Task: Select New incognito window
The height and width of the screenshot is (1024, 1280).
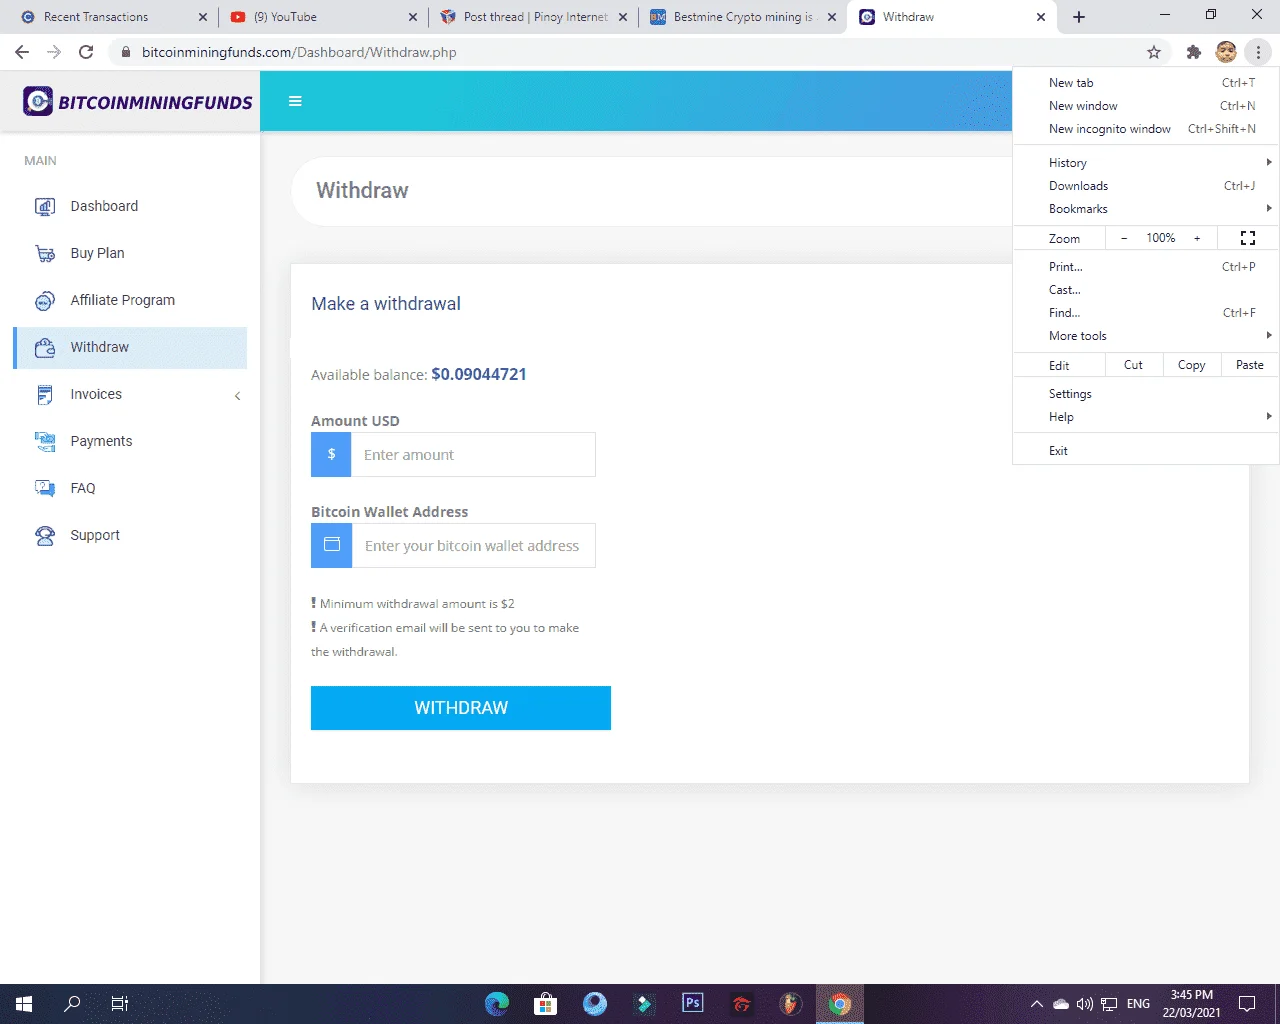Action: point(1146,129)
